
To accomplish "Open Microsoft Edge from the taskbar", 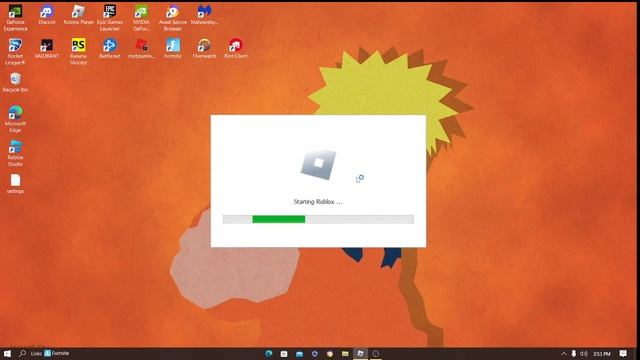I will click(268, 353).
